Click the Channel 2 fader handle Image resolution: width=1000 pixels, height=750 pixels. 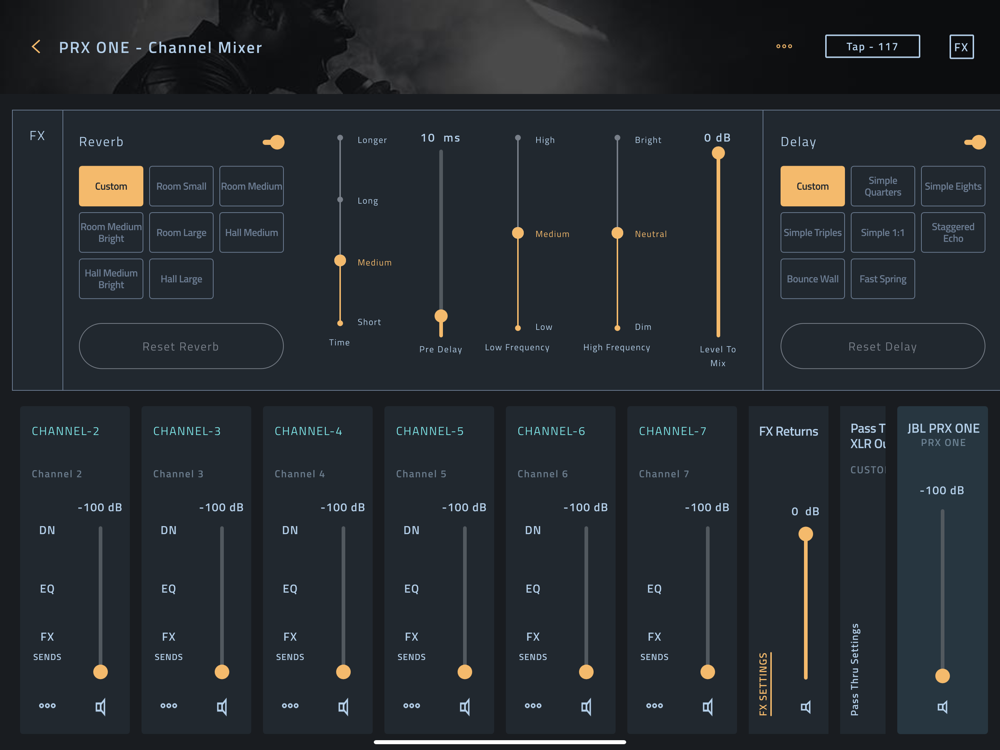[100, 672]
